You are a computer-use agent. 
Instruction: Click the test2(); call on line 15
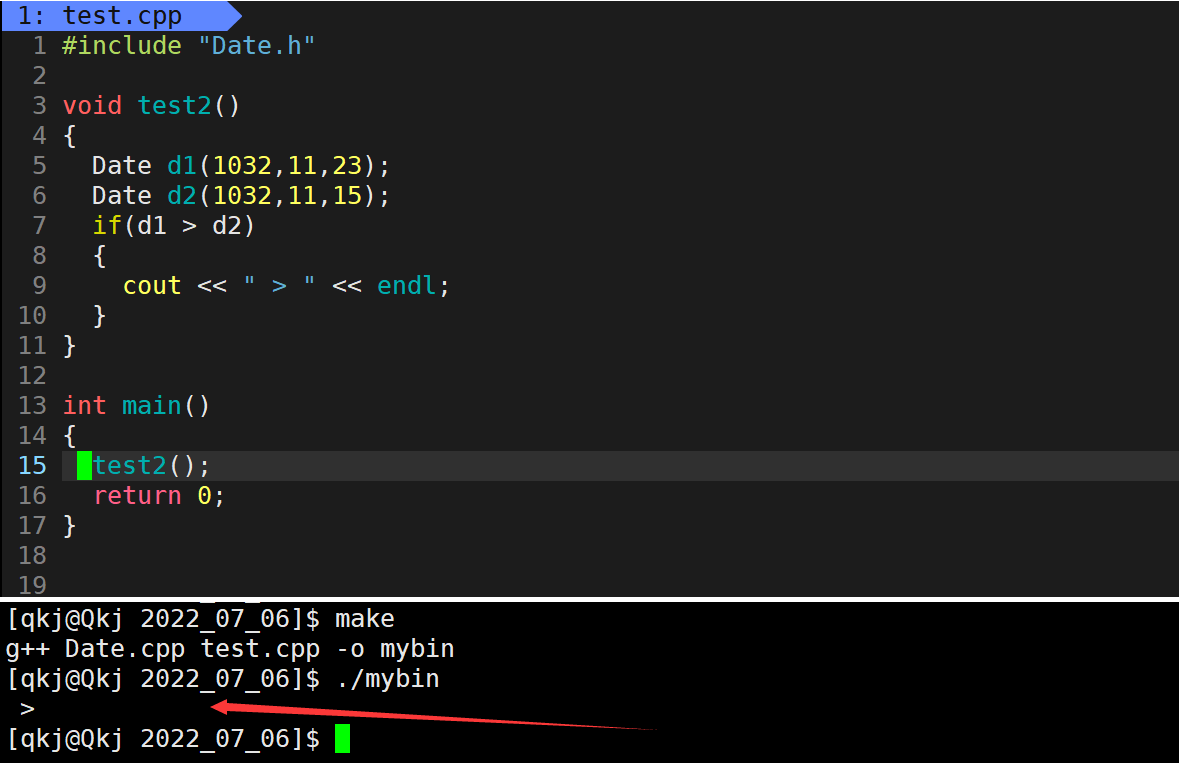coord(151,466)
